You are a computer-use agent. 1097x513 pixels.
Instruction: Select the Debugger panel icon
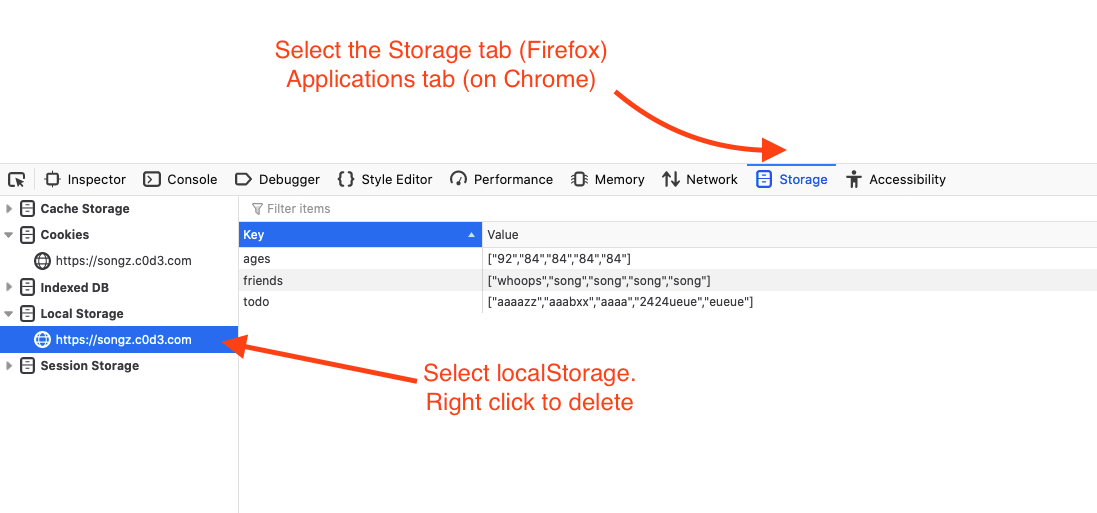point(243,179)
